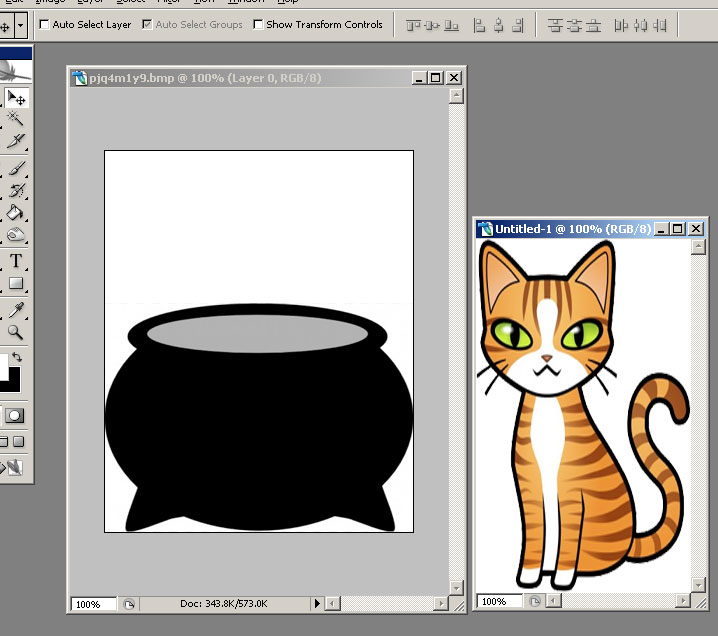718x636 pixels.
Task: Click the cat image in Untitled-1 canvas
Action: pos(582,414)
